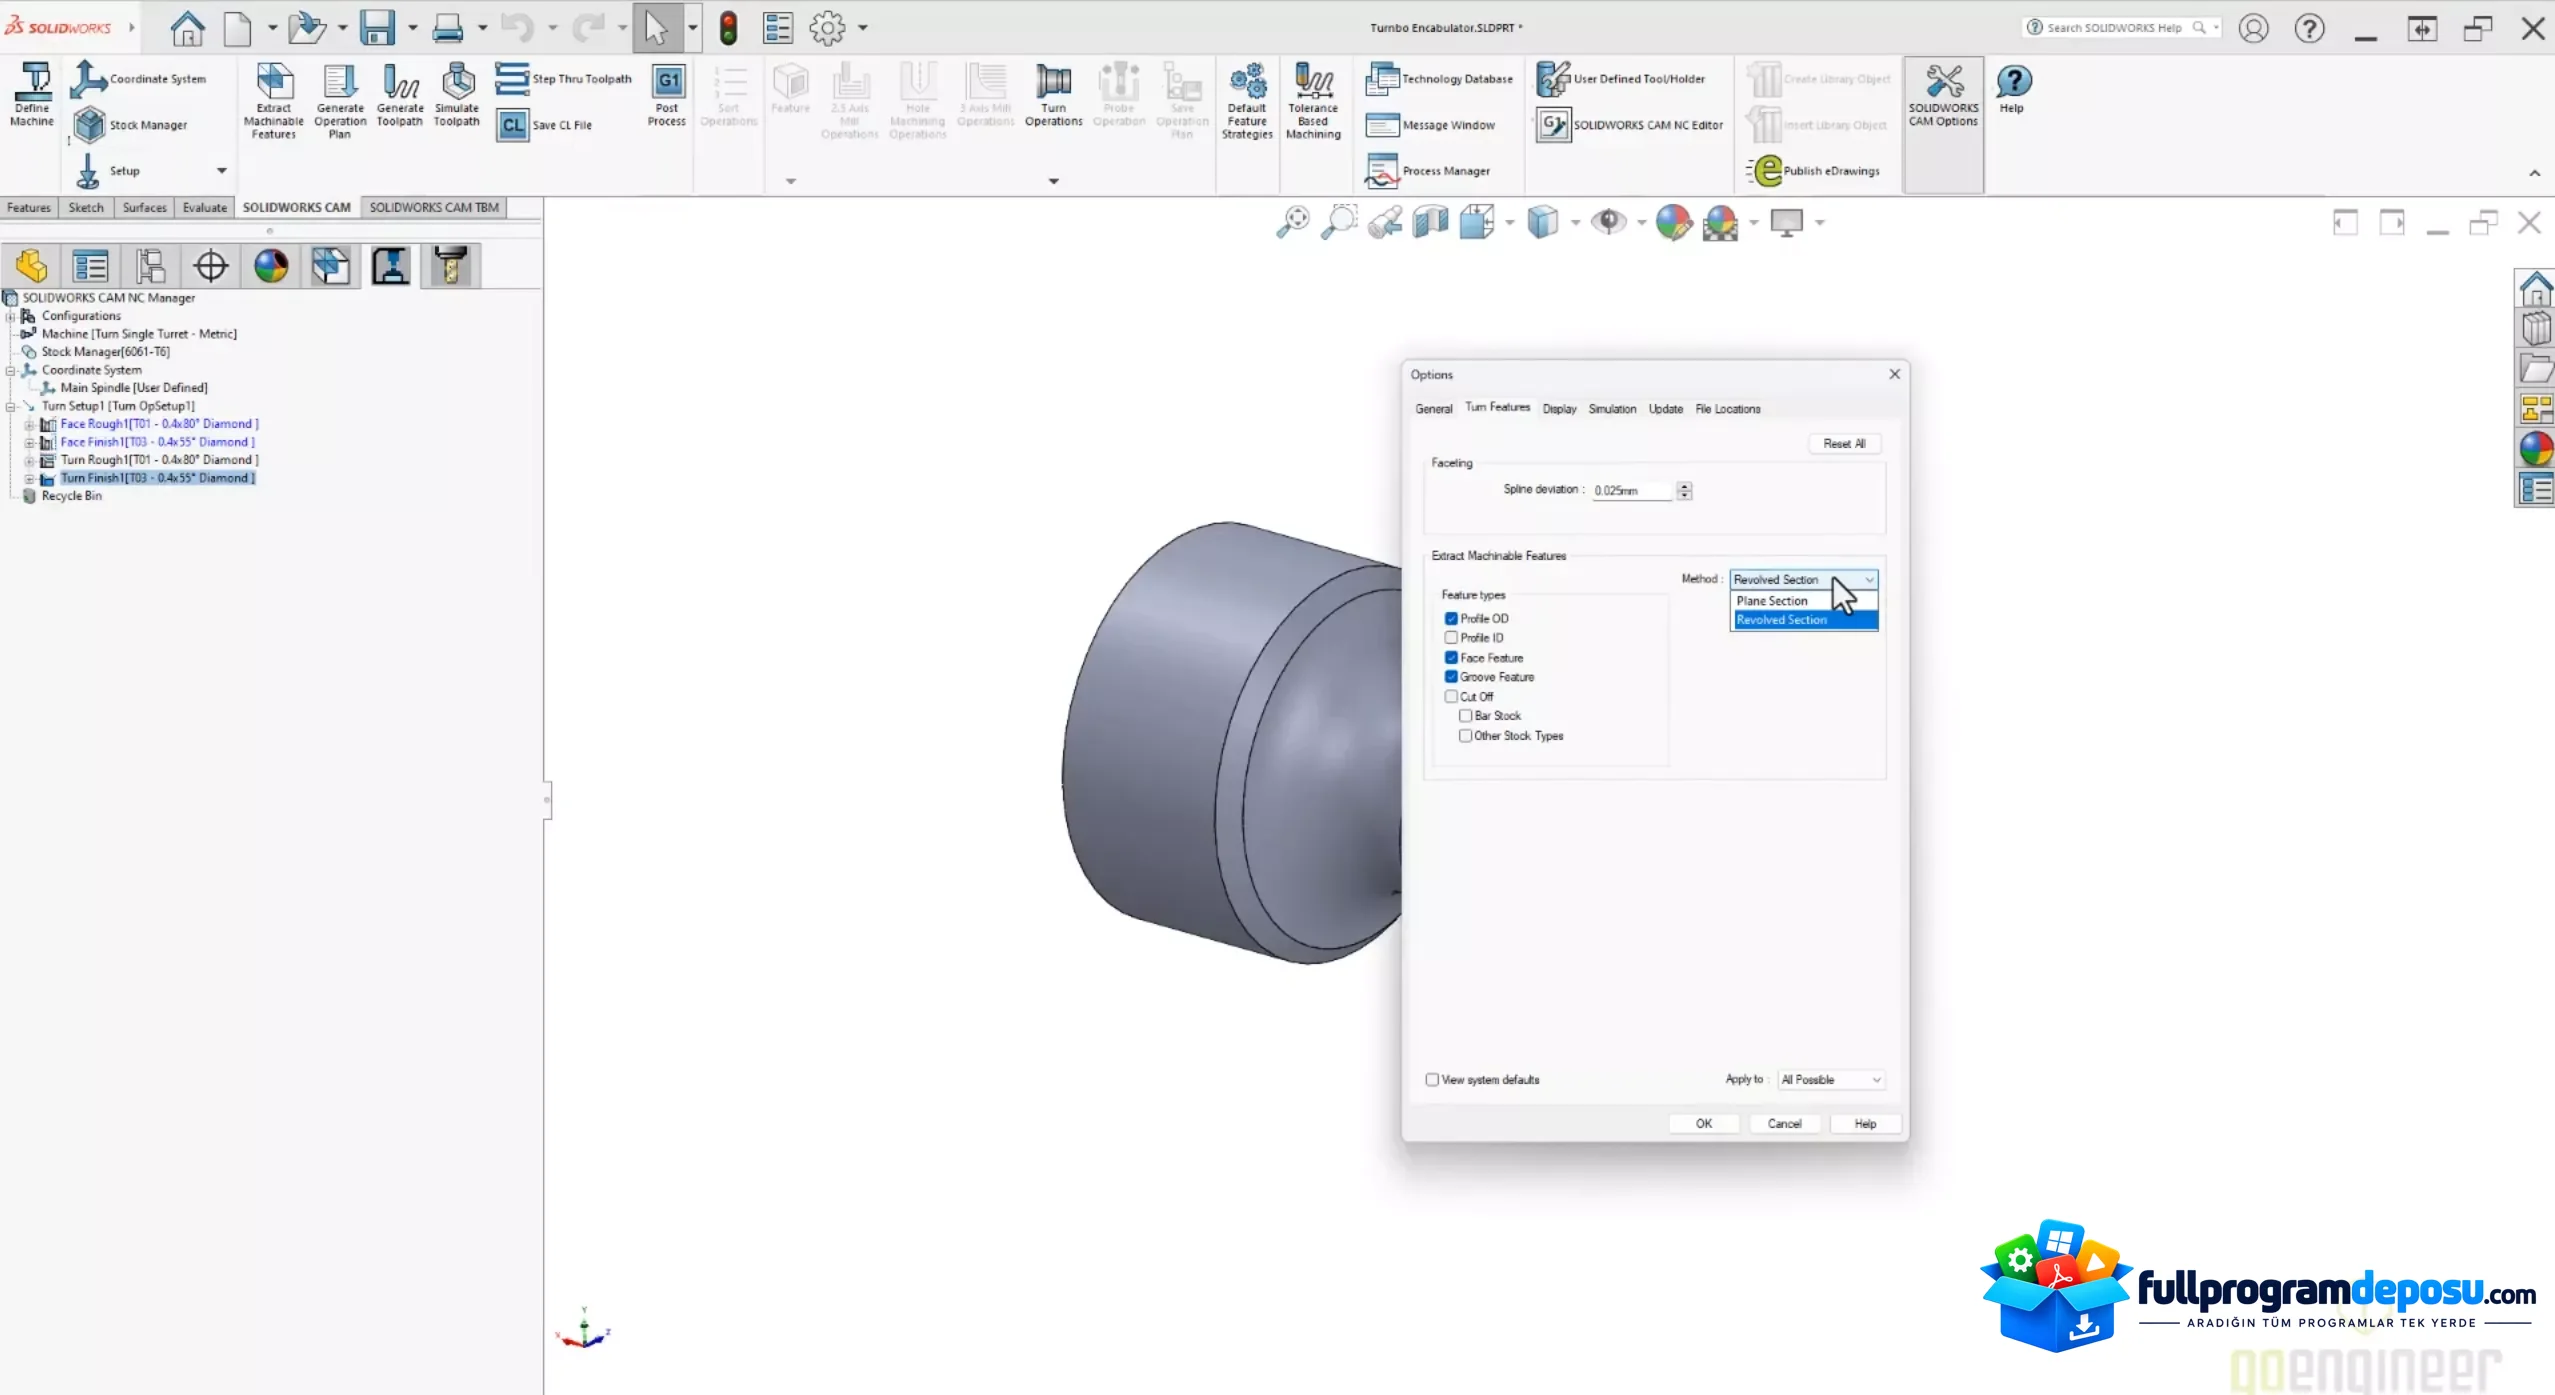
Task: Switch to the General options tab
Action: pyautogui.click(x=1433, y=409)
